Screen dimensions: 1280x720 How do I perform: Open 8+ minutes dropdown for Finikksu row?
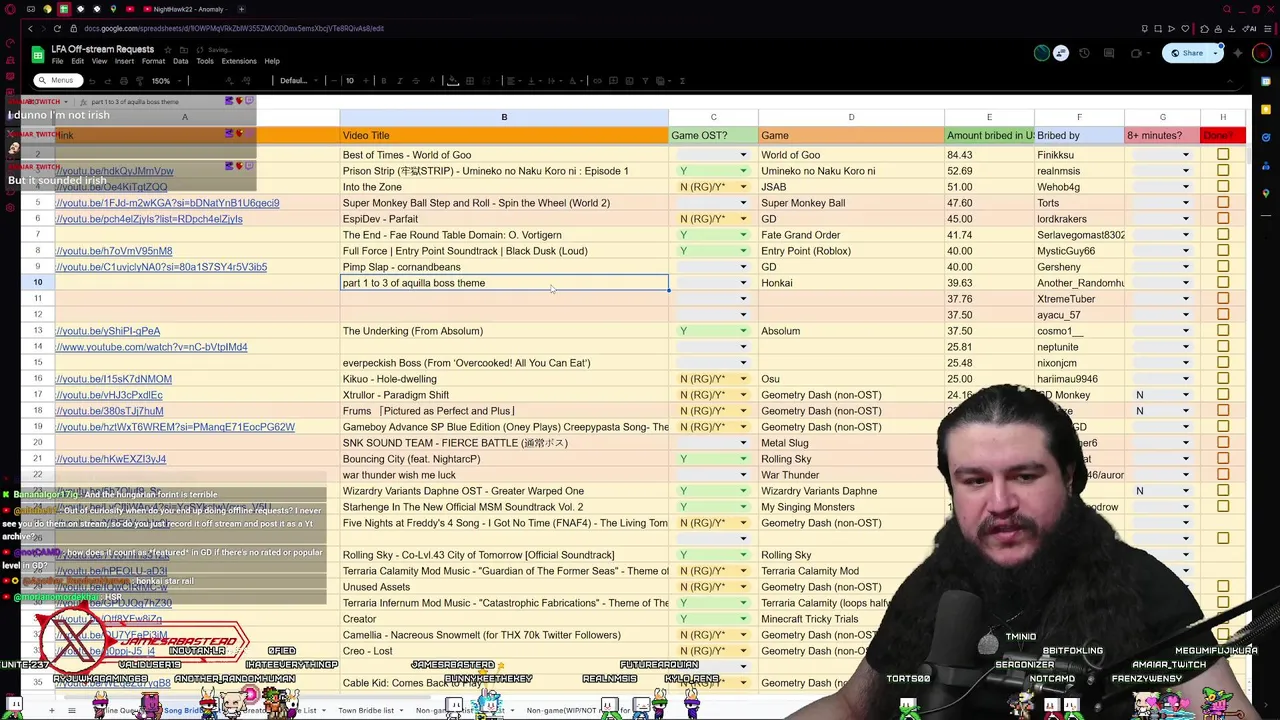pyautogui.click(x=1185, y=155)
